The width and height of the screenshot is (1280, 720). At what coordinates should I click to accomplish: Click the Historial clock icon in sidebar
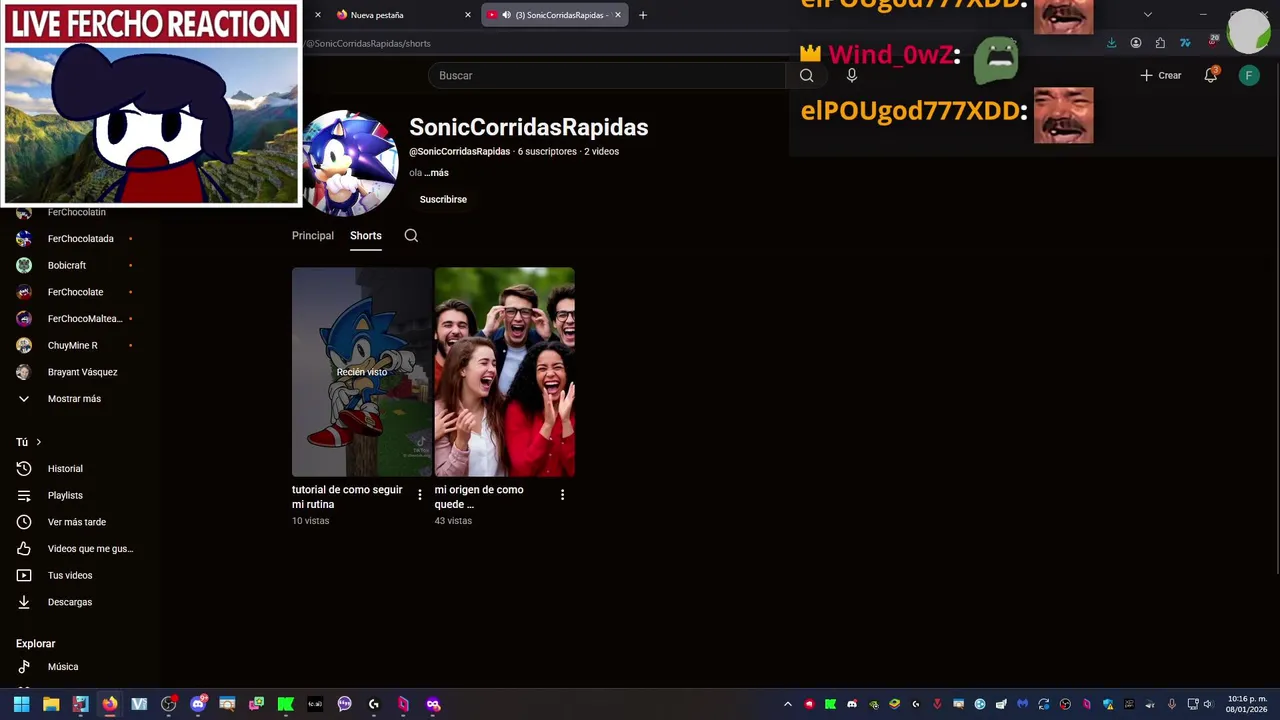(x=24, y=469)
